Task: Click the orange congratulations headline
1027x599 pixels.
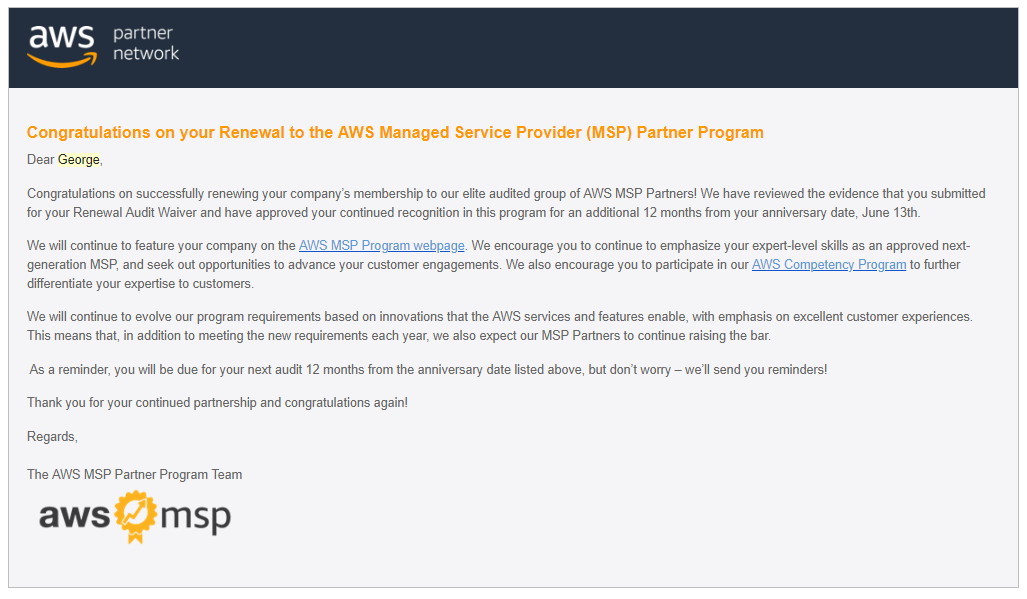Action: coord(395,132)
